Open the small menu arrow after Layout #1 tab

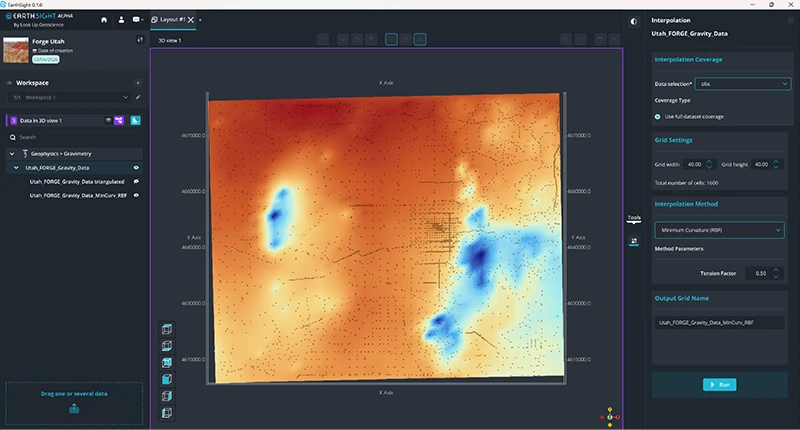[x=200, y=20]
